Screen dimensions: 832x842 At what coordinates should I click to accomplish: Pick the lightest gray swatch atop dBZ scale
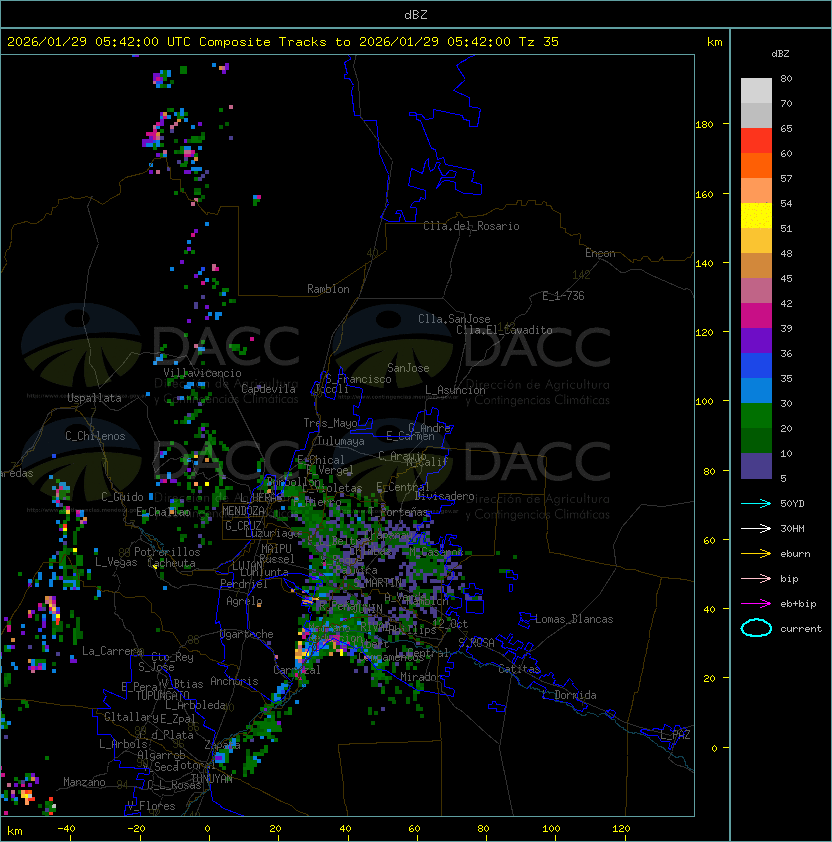[x=756, y=90]
